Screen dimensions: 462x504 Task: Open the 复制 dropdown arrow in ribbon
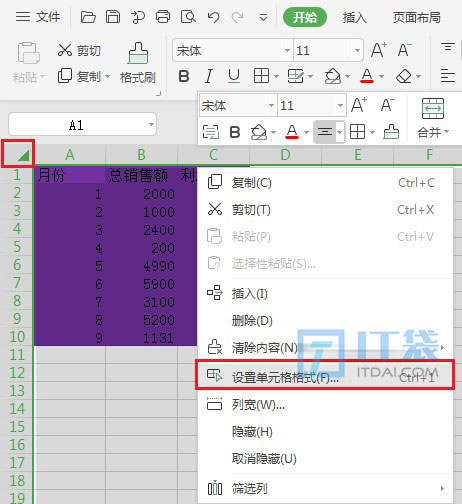(107, 76)
